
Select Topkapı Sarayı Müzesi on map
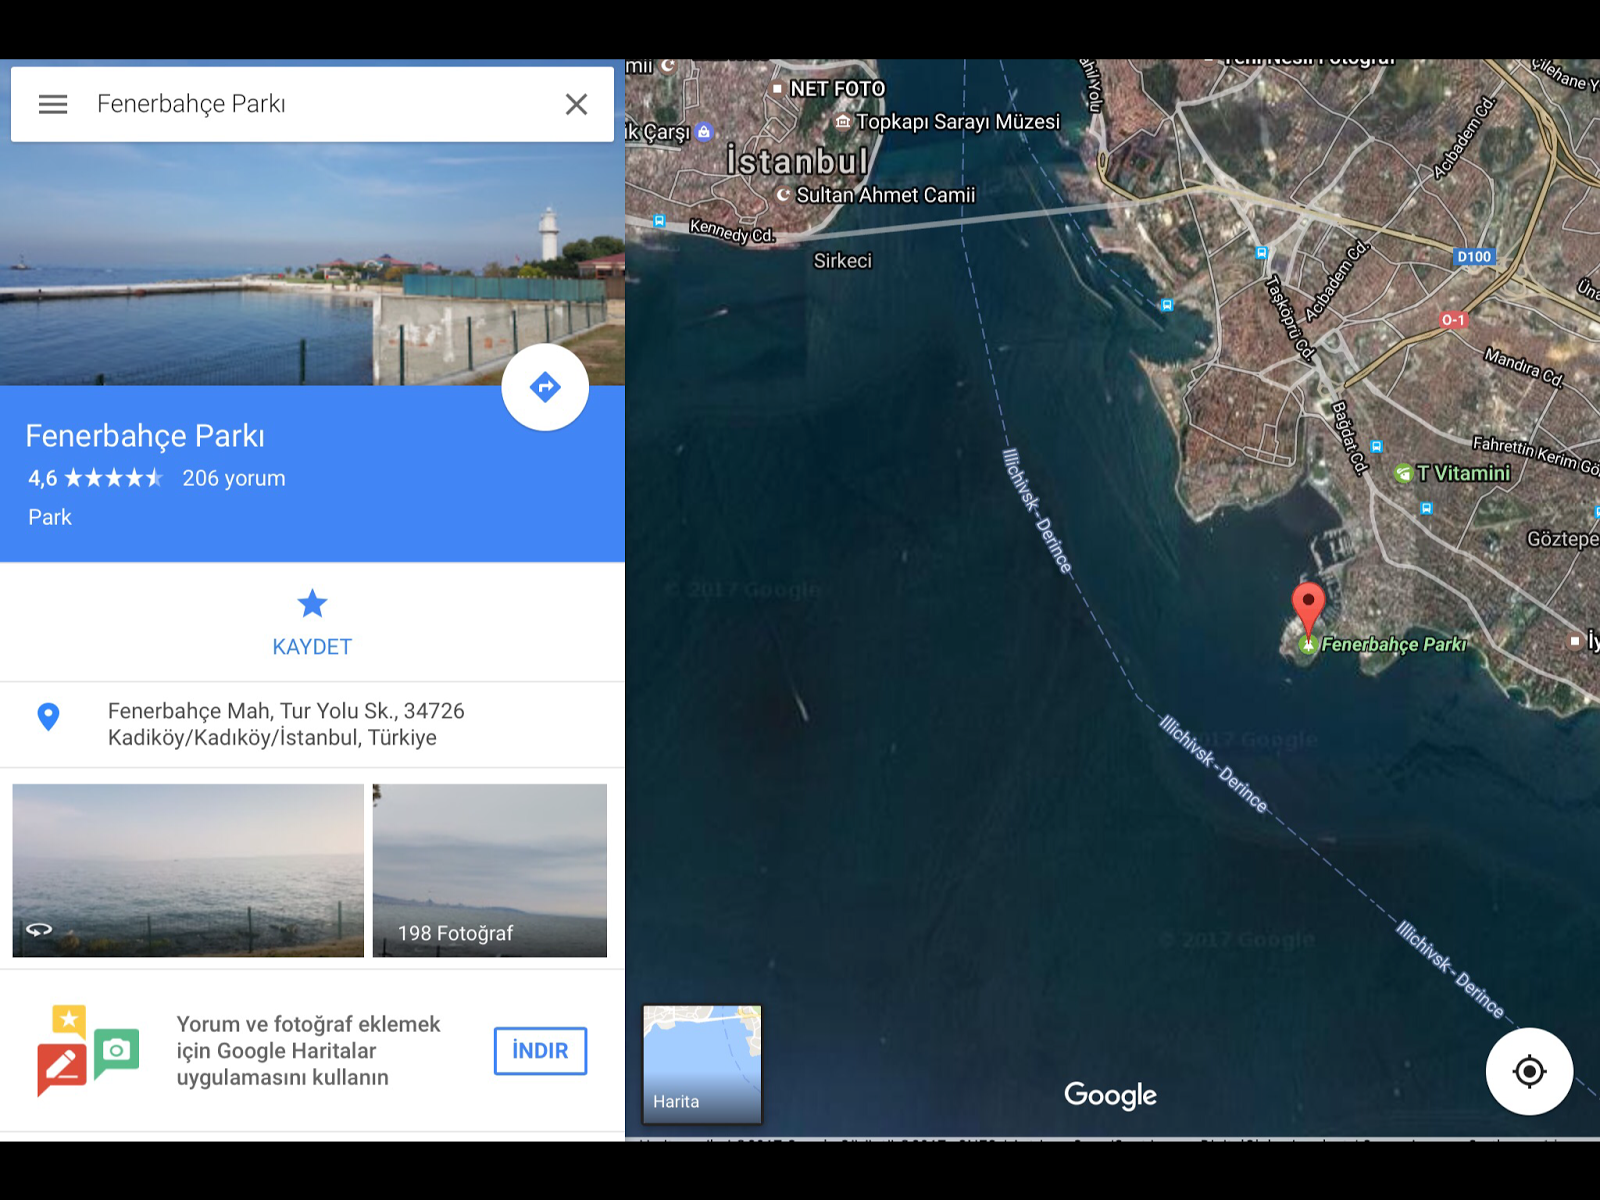click(x=957, y=122)
